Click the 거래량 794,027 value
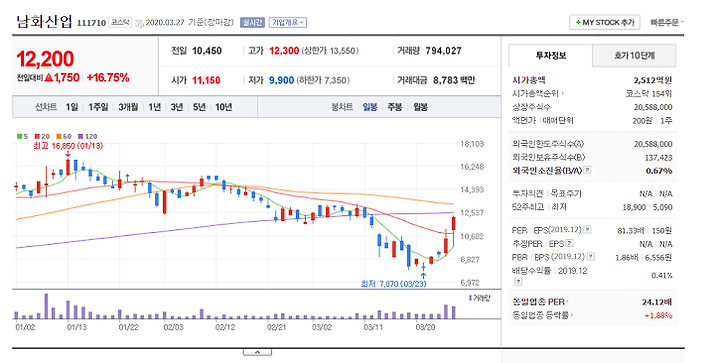Image resolution: width=720 pixels, height=363 pixels. click(x=444, y=51)
